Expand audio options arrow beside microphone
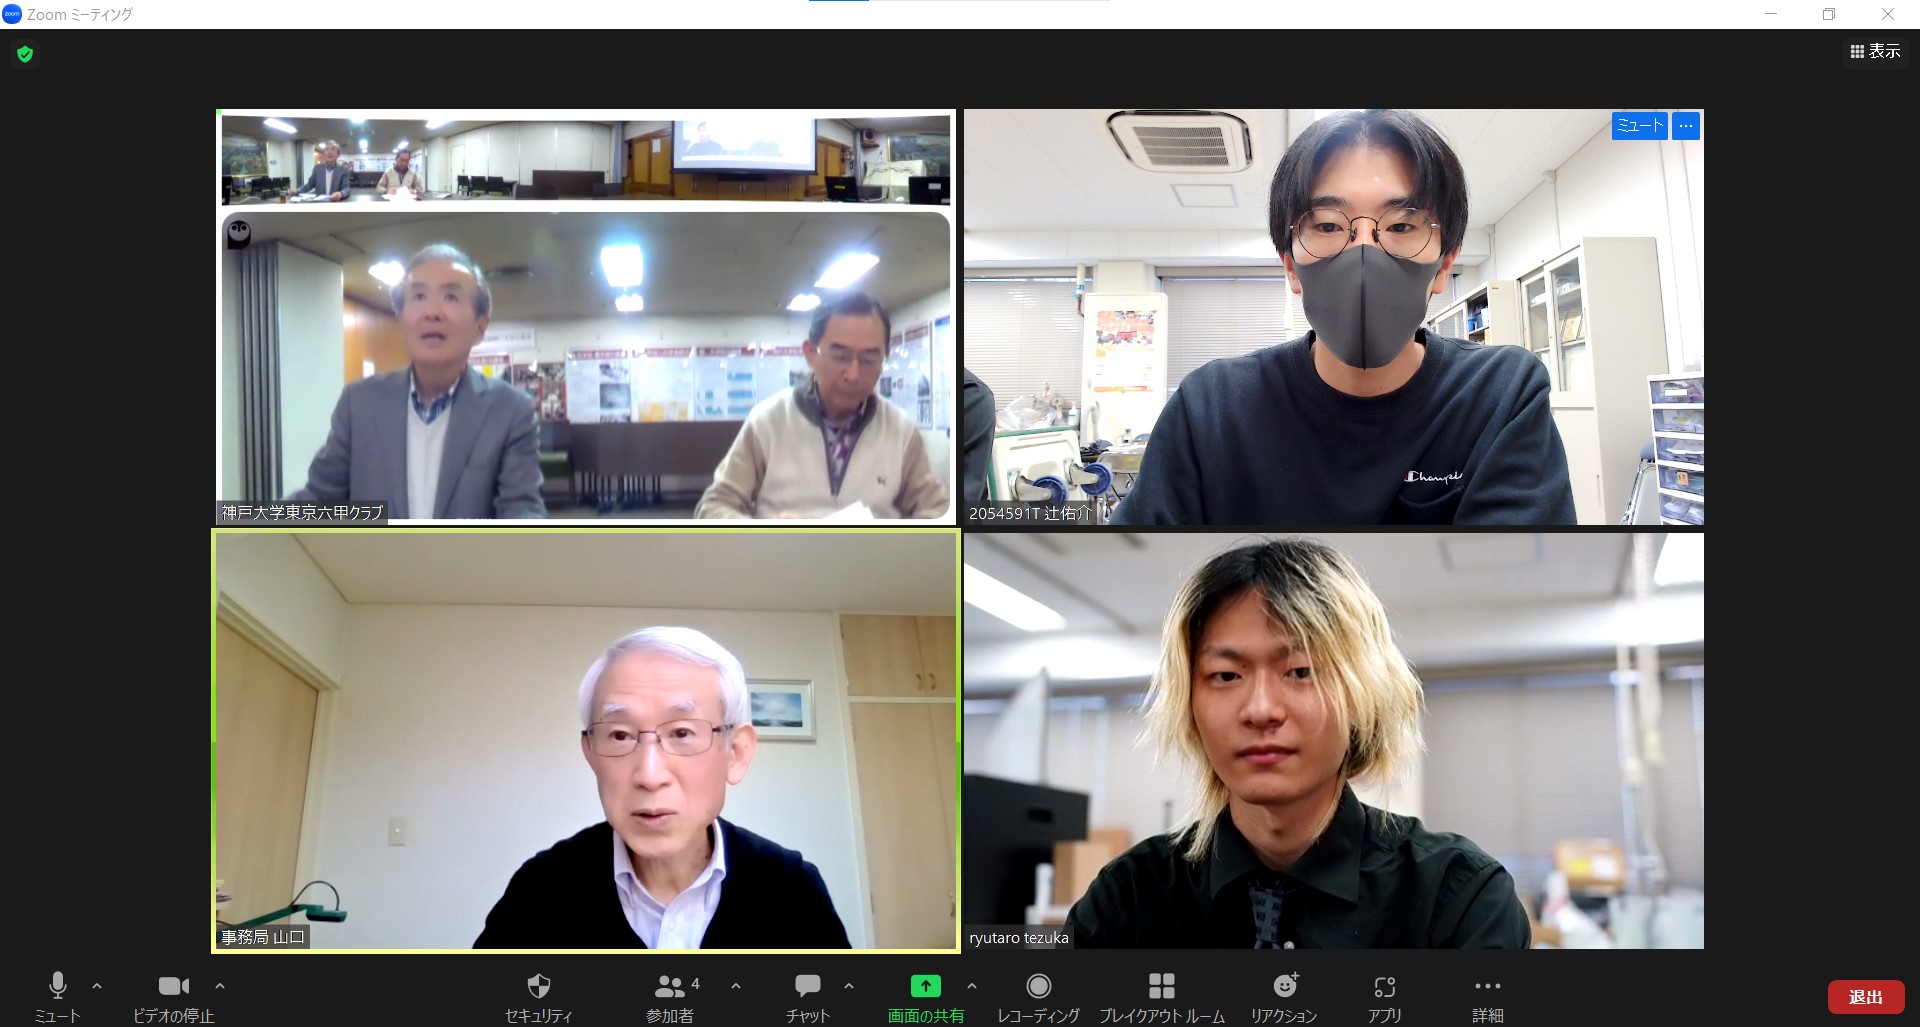Screen dimensions: 1920x1027 97,986
